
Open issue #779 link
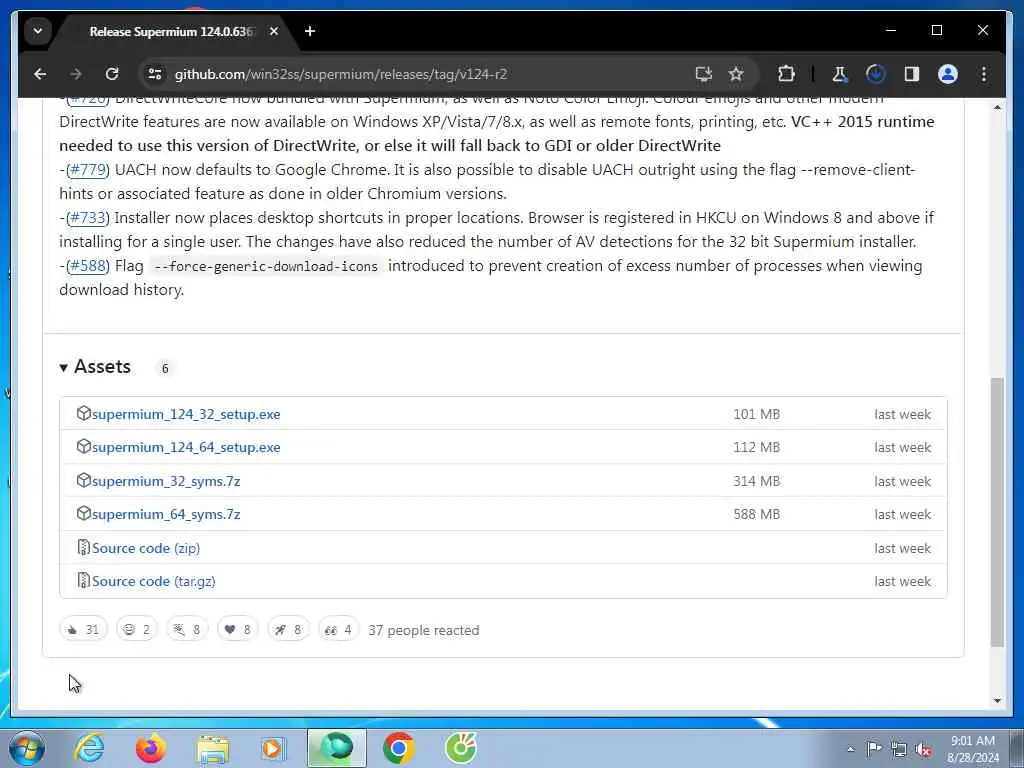point(88,170)
